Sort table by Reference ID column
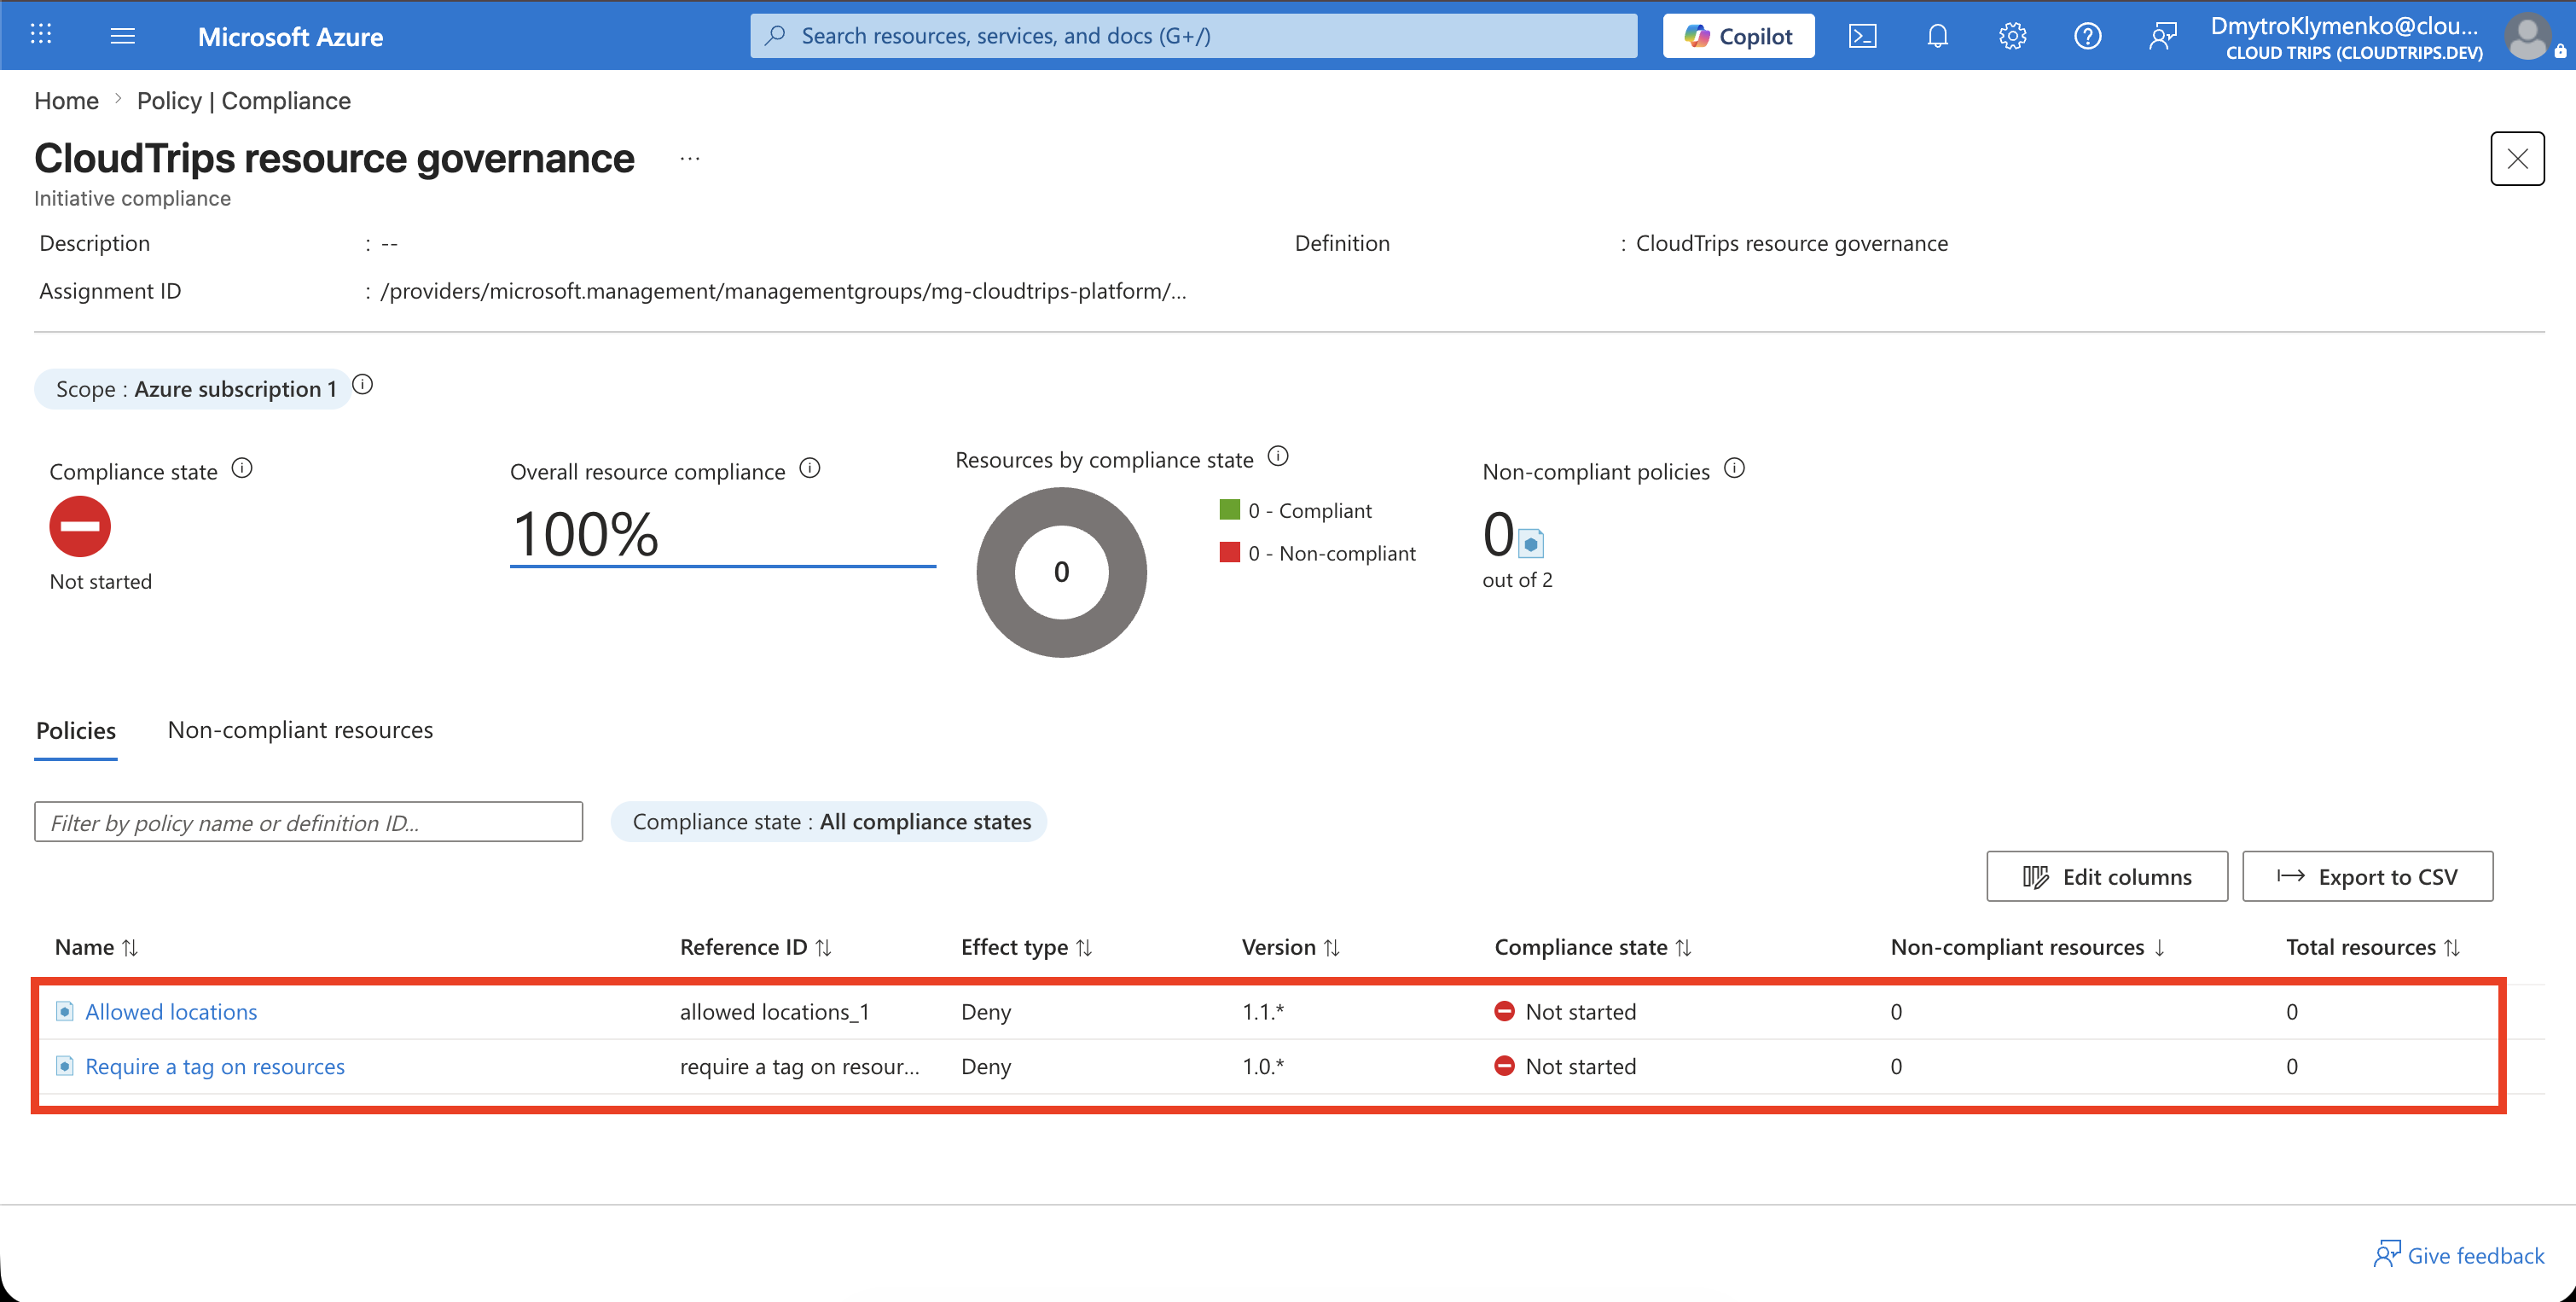The height and width of the screenshot is (1302, 2576). [x=756, y=947]
